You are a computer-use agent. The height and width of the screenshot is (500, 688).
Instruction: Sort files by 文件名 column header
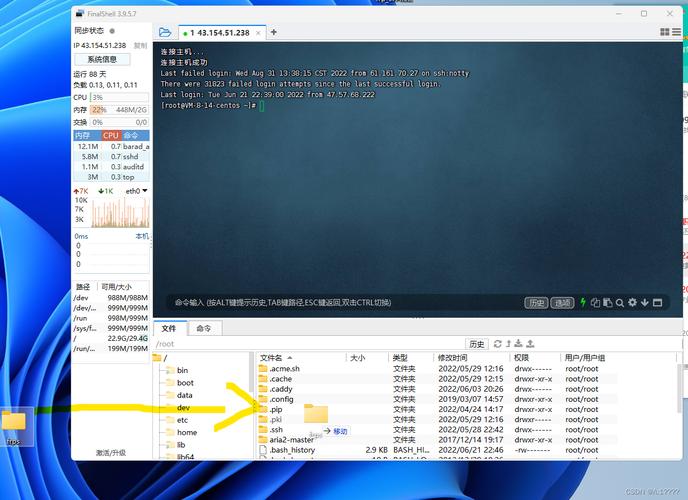[301, 358]
